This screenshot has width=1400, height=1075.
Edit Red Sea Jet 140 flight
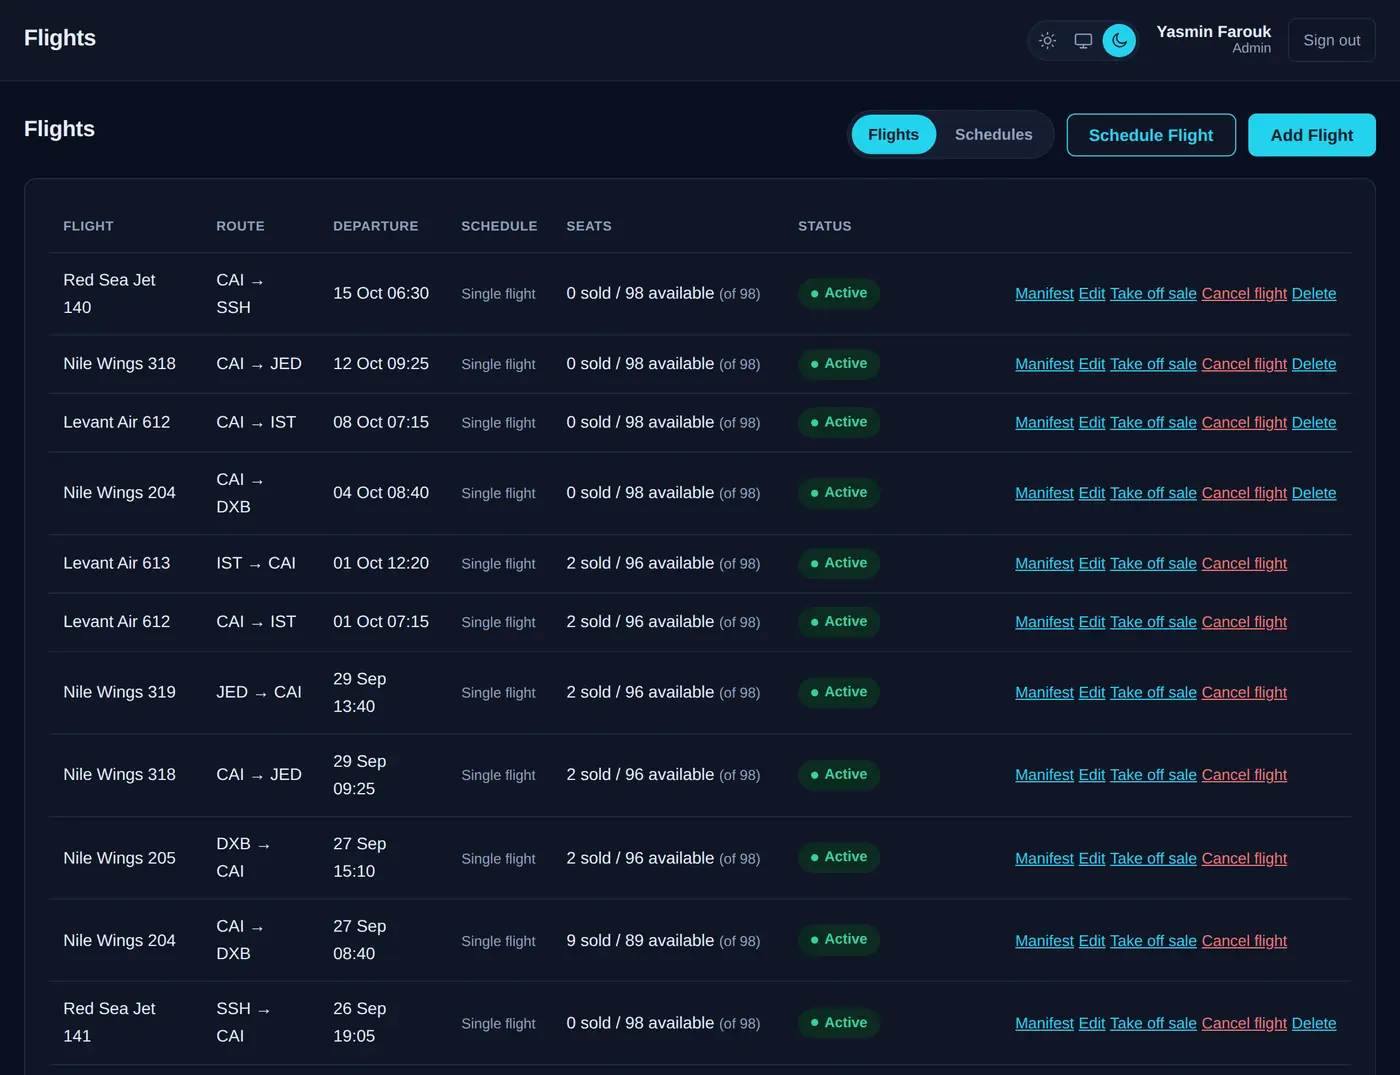coord(1091,294)
